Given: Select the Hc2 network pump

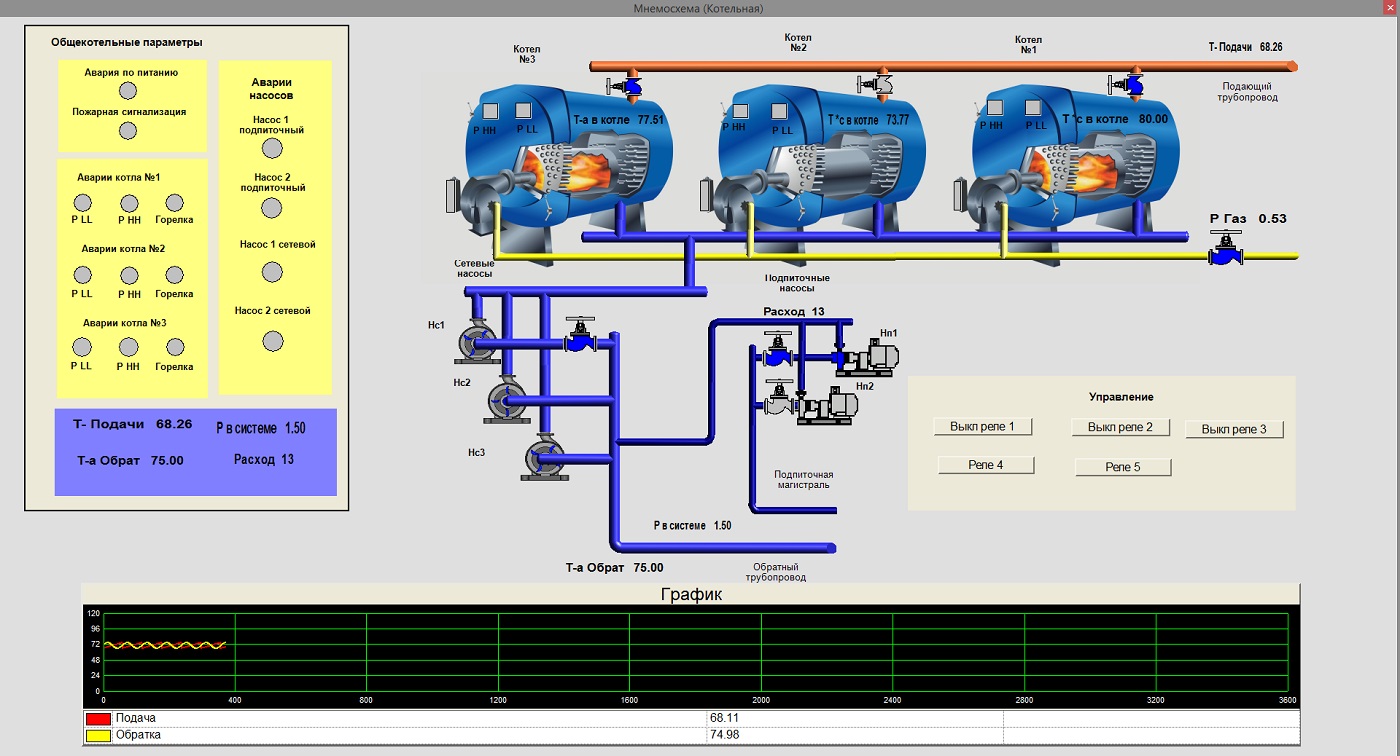Looking at the screenshot, I should coord(505,399).
